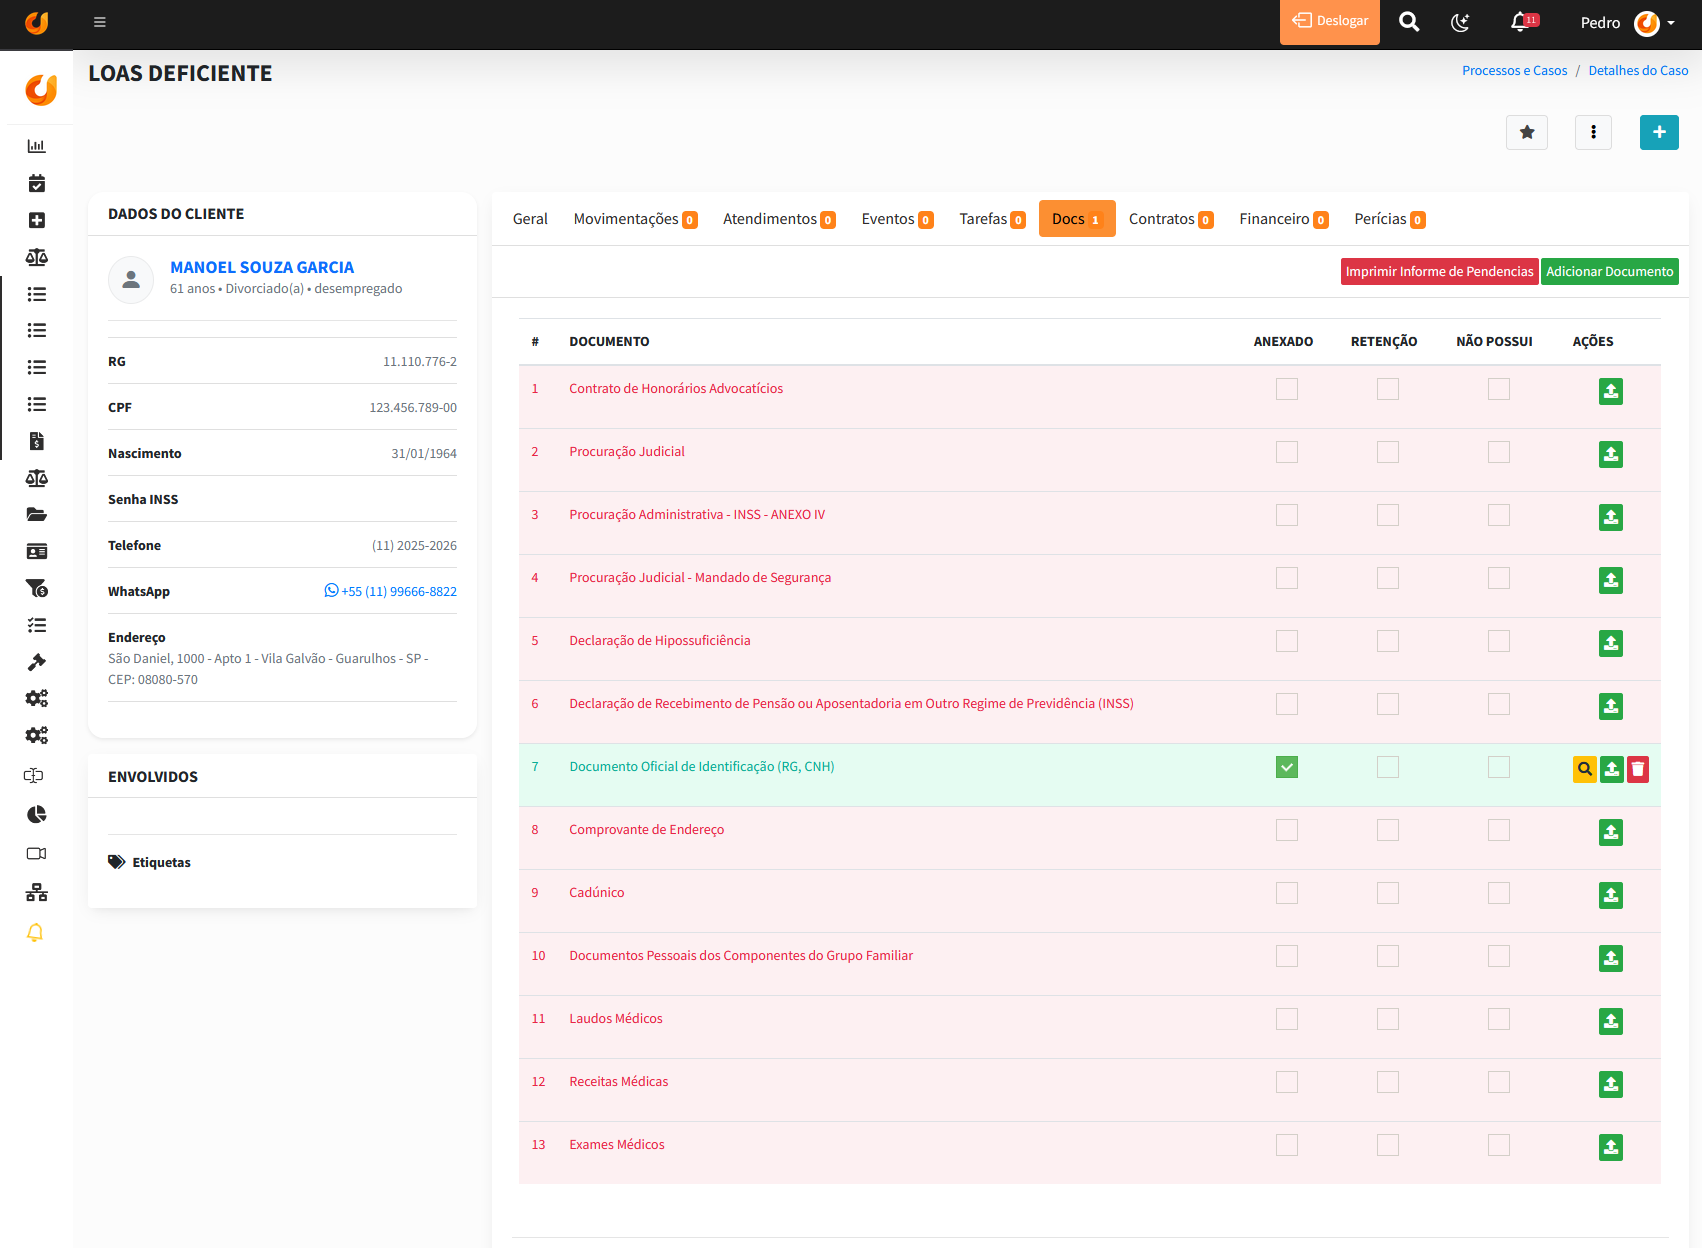Image resolution: width=1702 pixels, height=1248 pixels.
Task: Switch to the Financeiro tab
Action: tap(1283, 219)
